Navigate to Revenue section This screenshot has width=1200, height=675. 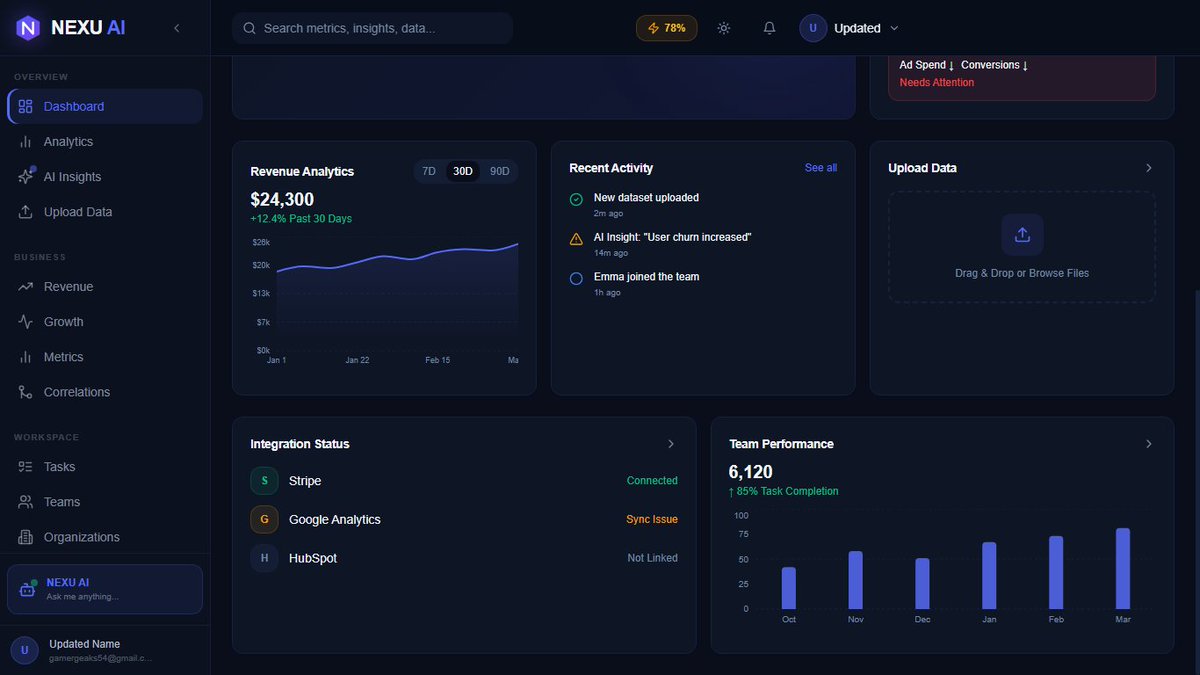(x=105, y=287)
